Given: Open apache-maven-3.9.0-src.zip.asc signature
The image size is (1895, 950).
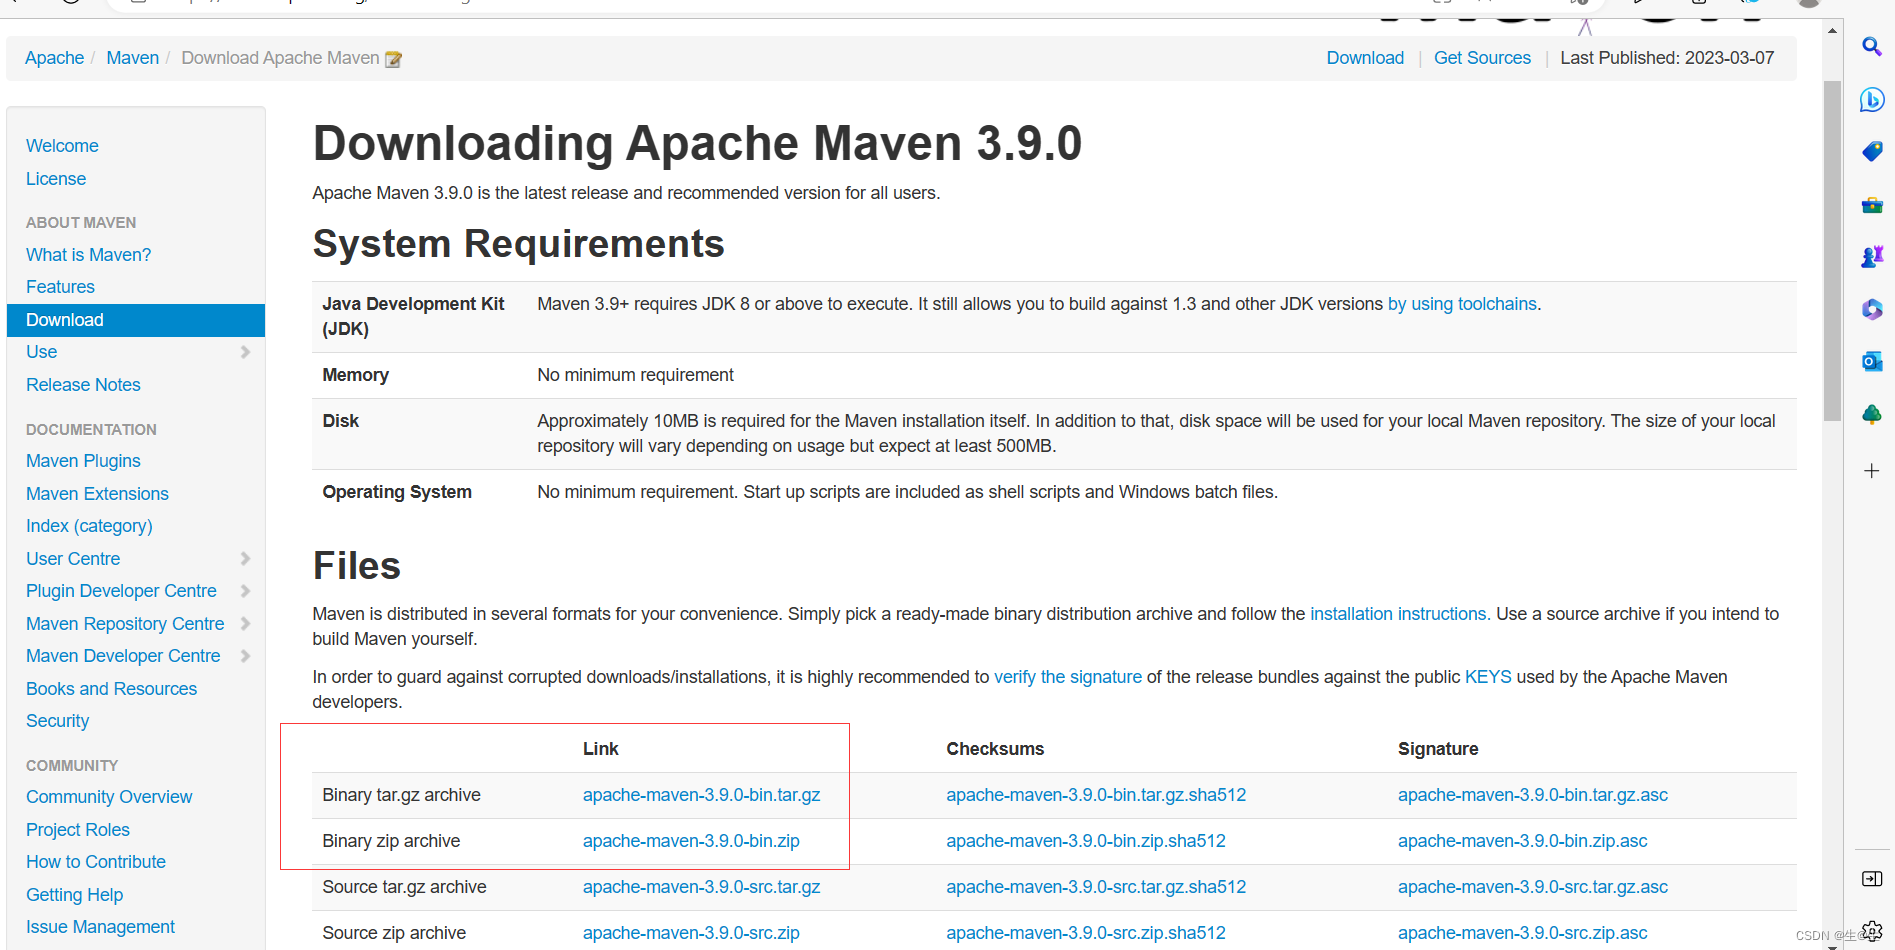Looking at the screenshot, I should tap(1522, 933).
